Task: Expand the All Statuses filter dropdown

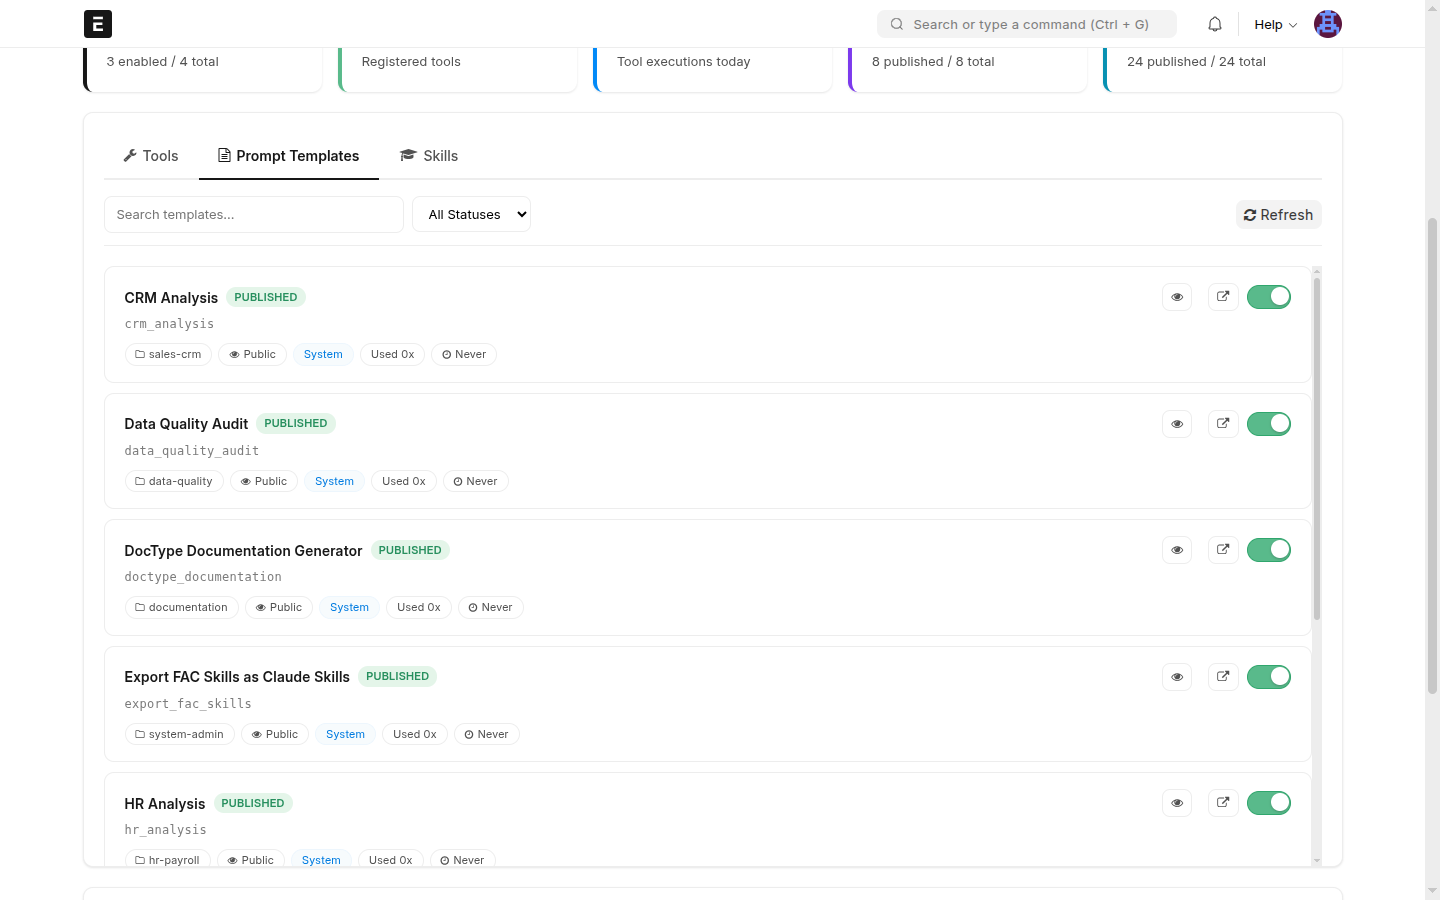Action: [x=471, y=214]
